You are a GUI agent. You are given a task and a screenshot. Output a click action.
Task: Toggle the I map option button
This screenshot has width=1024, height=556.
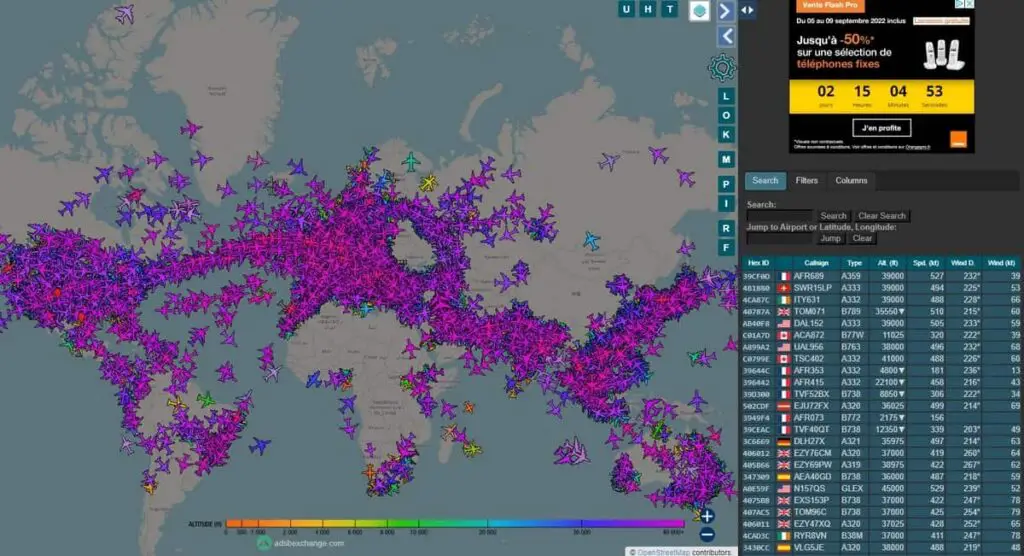(726, 204)
